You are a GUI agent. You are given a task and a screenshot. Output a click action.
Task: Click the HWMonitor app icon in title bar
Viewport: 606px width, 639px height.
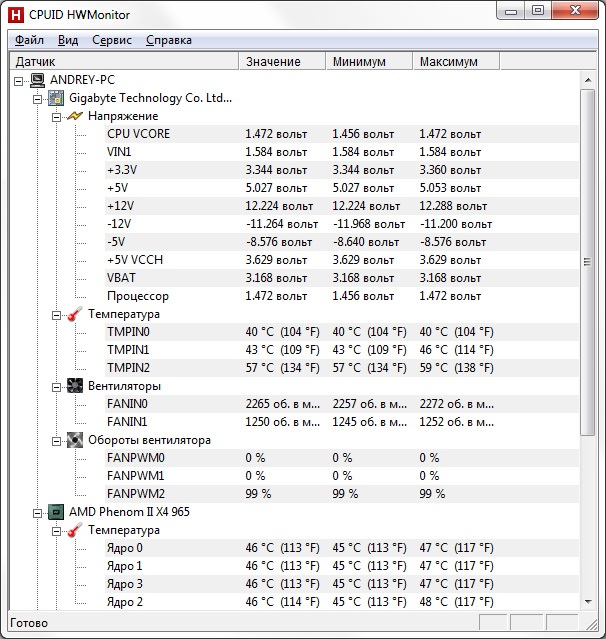point(16,12)
